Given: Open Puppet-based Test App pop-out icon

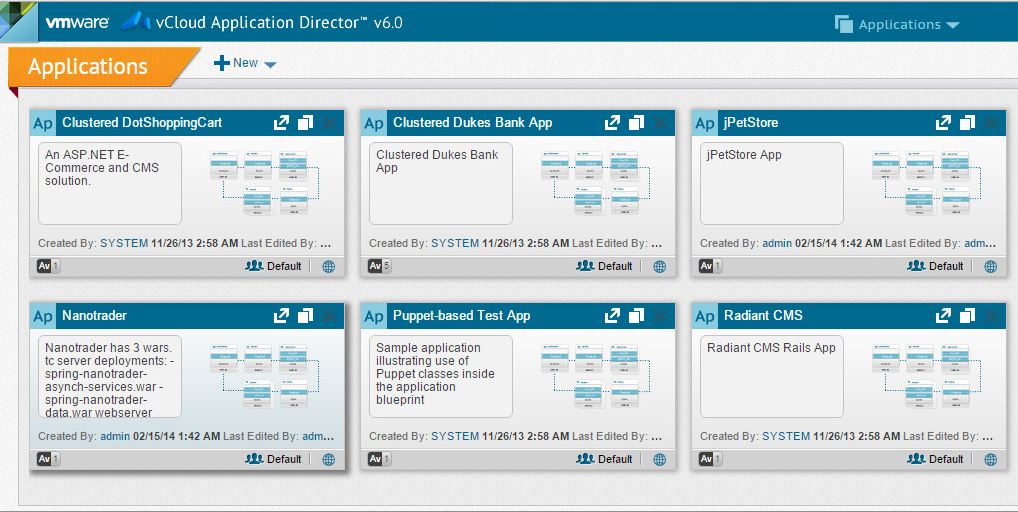Looking at the screenshot, I should point(612,315).
